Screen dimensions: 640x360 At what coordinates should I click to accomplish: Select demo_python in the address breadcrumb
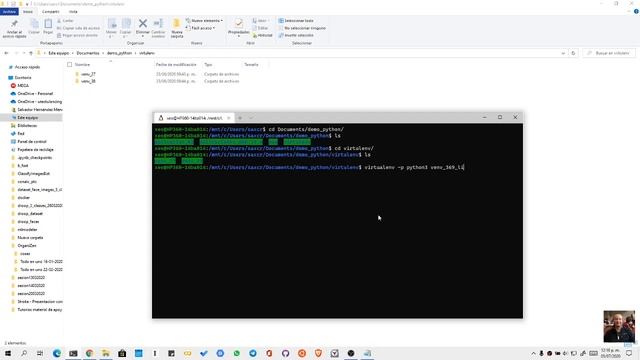tap(119, 53)
